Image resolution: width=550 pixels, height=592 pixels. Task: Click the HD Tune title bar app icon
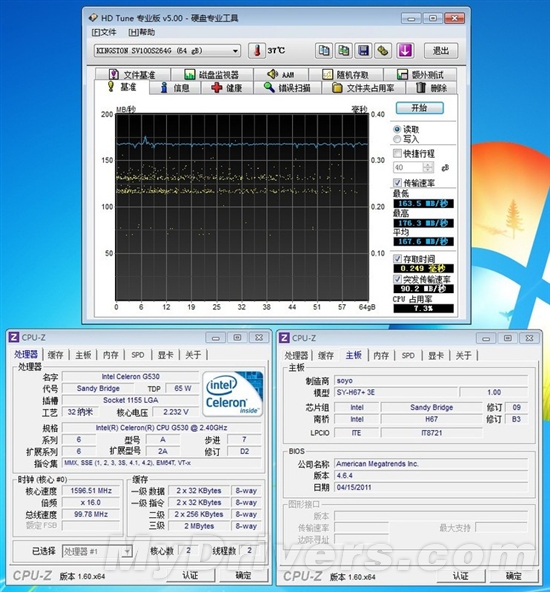point(93,18)
